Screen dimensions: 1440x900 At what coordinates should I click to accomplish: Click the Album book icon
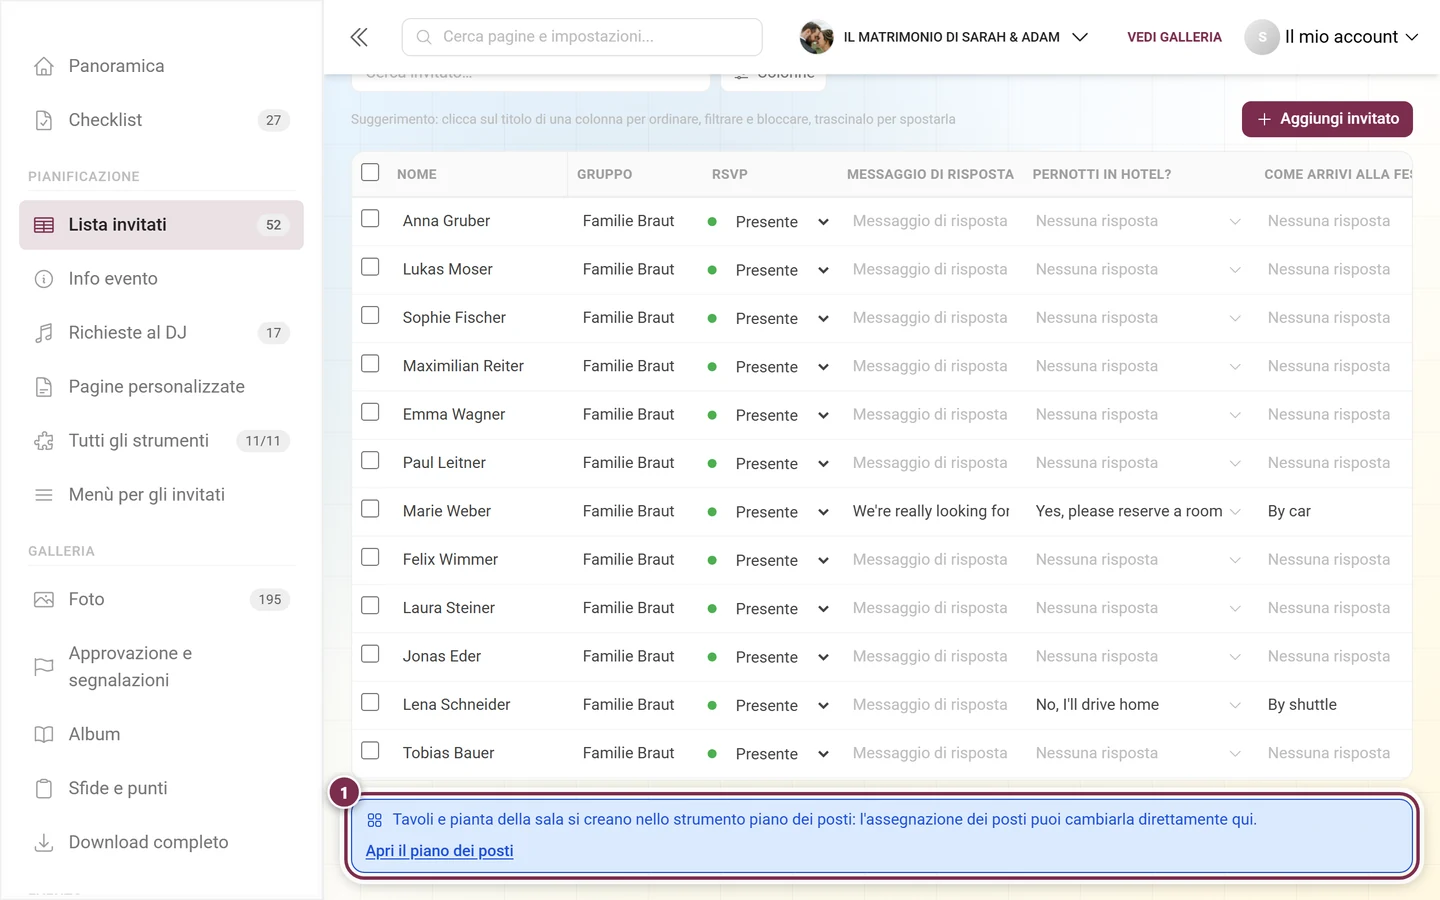[x=44, y=734]
